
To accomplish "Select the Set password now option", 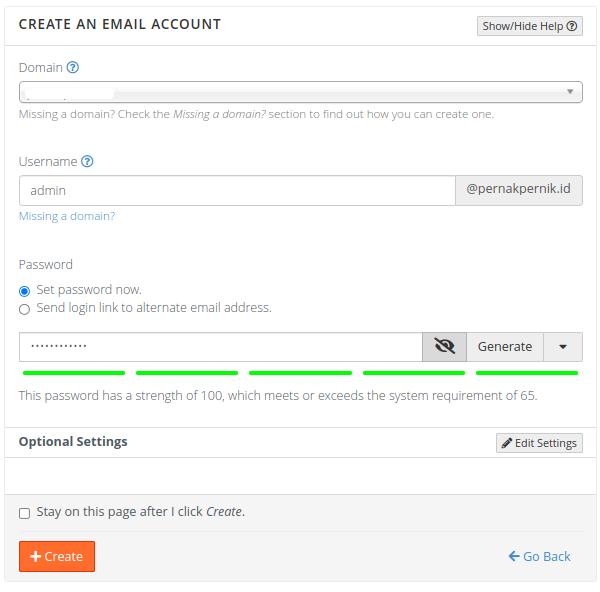I will tap(25, 290).
